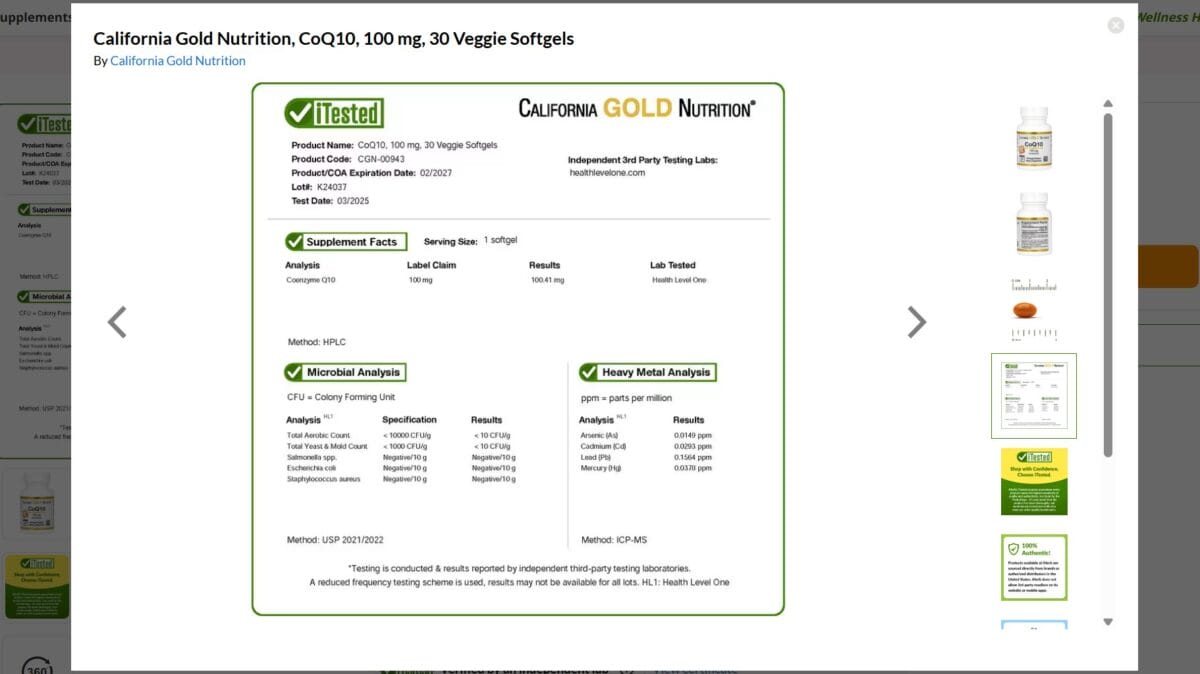The height and width of the screenshot is (674, 1200).
Task: Close the image viewer with the X icon
Action: point(1115,25)
